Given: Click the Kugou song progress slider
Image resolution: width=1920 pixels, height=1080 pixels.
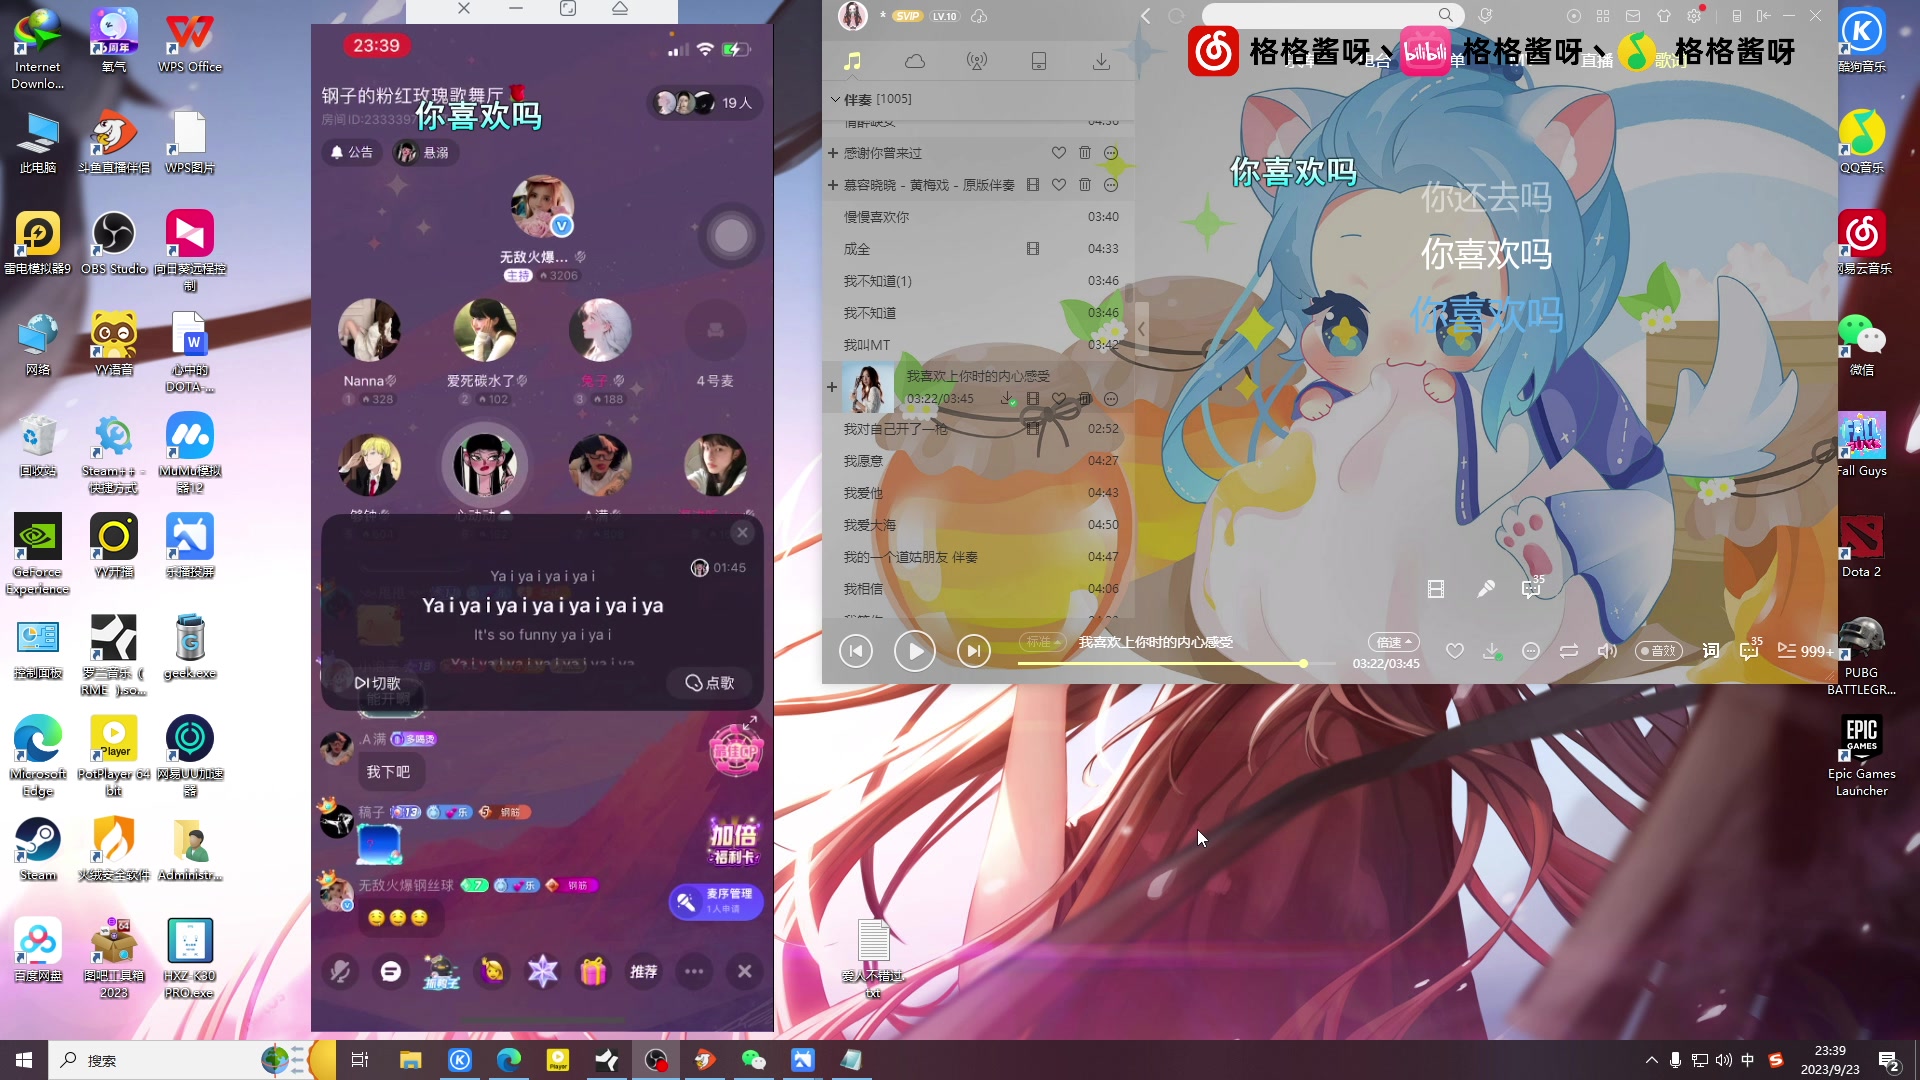Looking at the screenshot, I should pyautogui.click(x=1176, y=664).
